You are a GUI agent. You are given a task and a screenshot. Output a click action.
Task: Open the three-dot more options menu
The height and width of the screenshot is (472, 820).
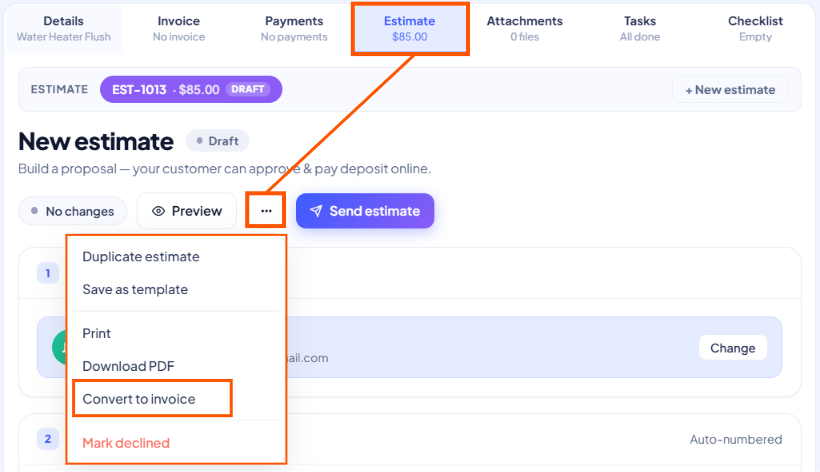[266, 211]
